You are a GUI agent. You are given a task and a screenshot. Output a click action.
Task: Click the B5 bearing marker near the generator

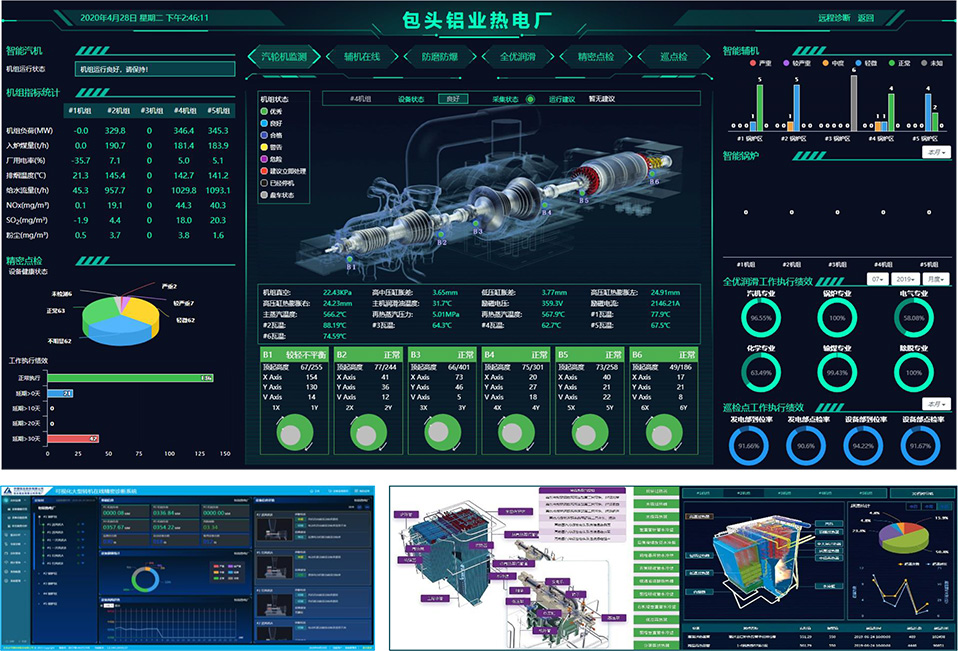(x=582, y=192)
